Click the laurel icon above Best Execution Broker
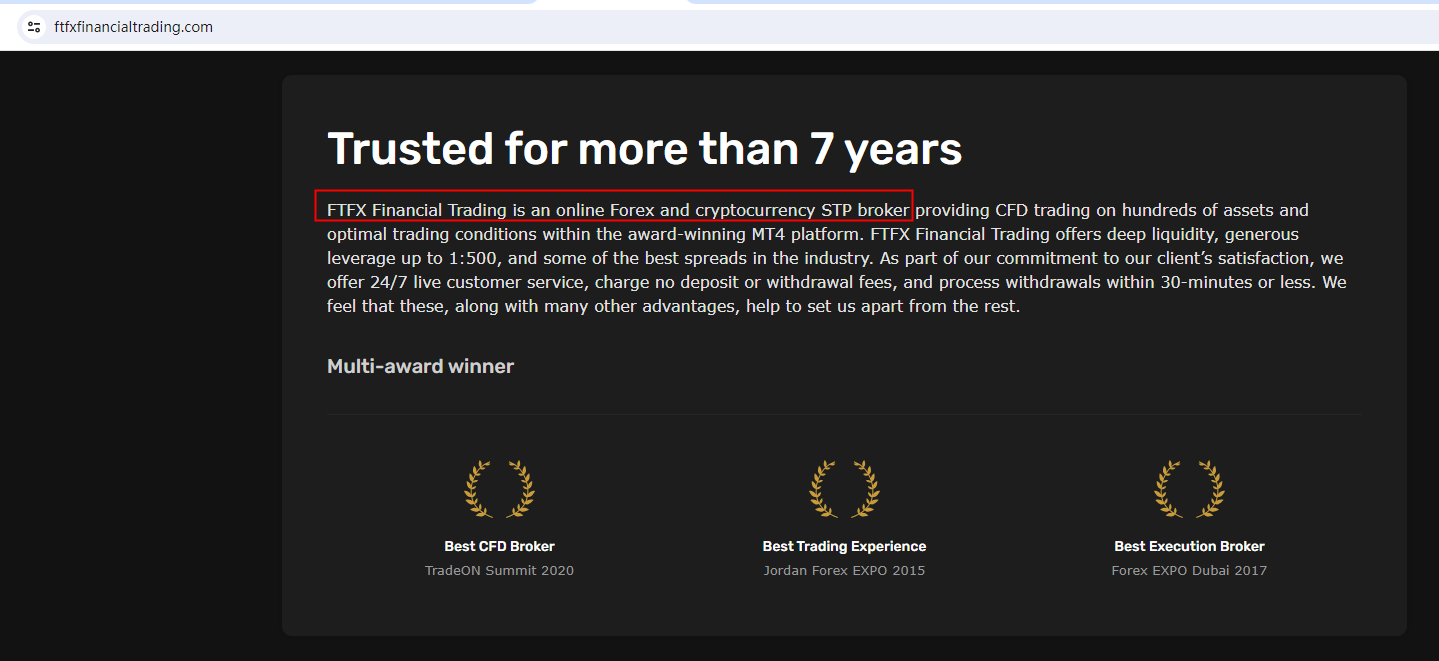 [1189, 489]
